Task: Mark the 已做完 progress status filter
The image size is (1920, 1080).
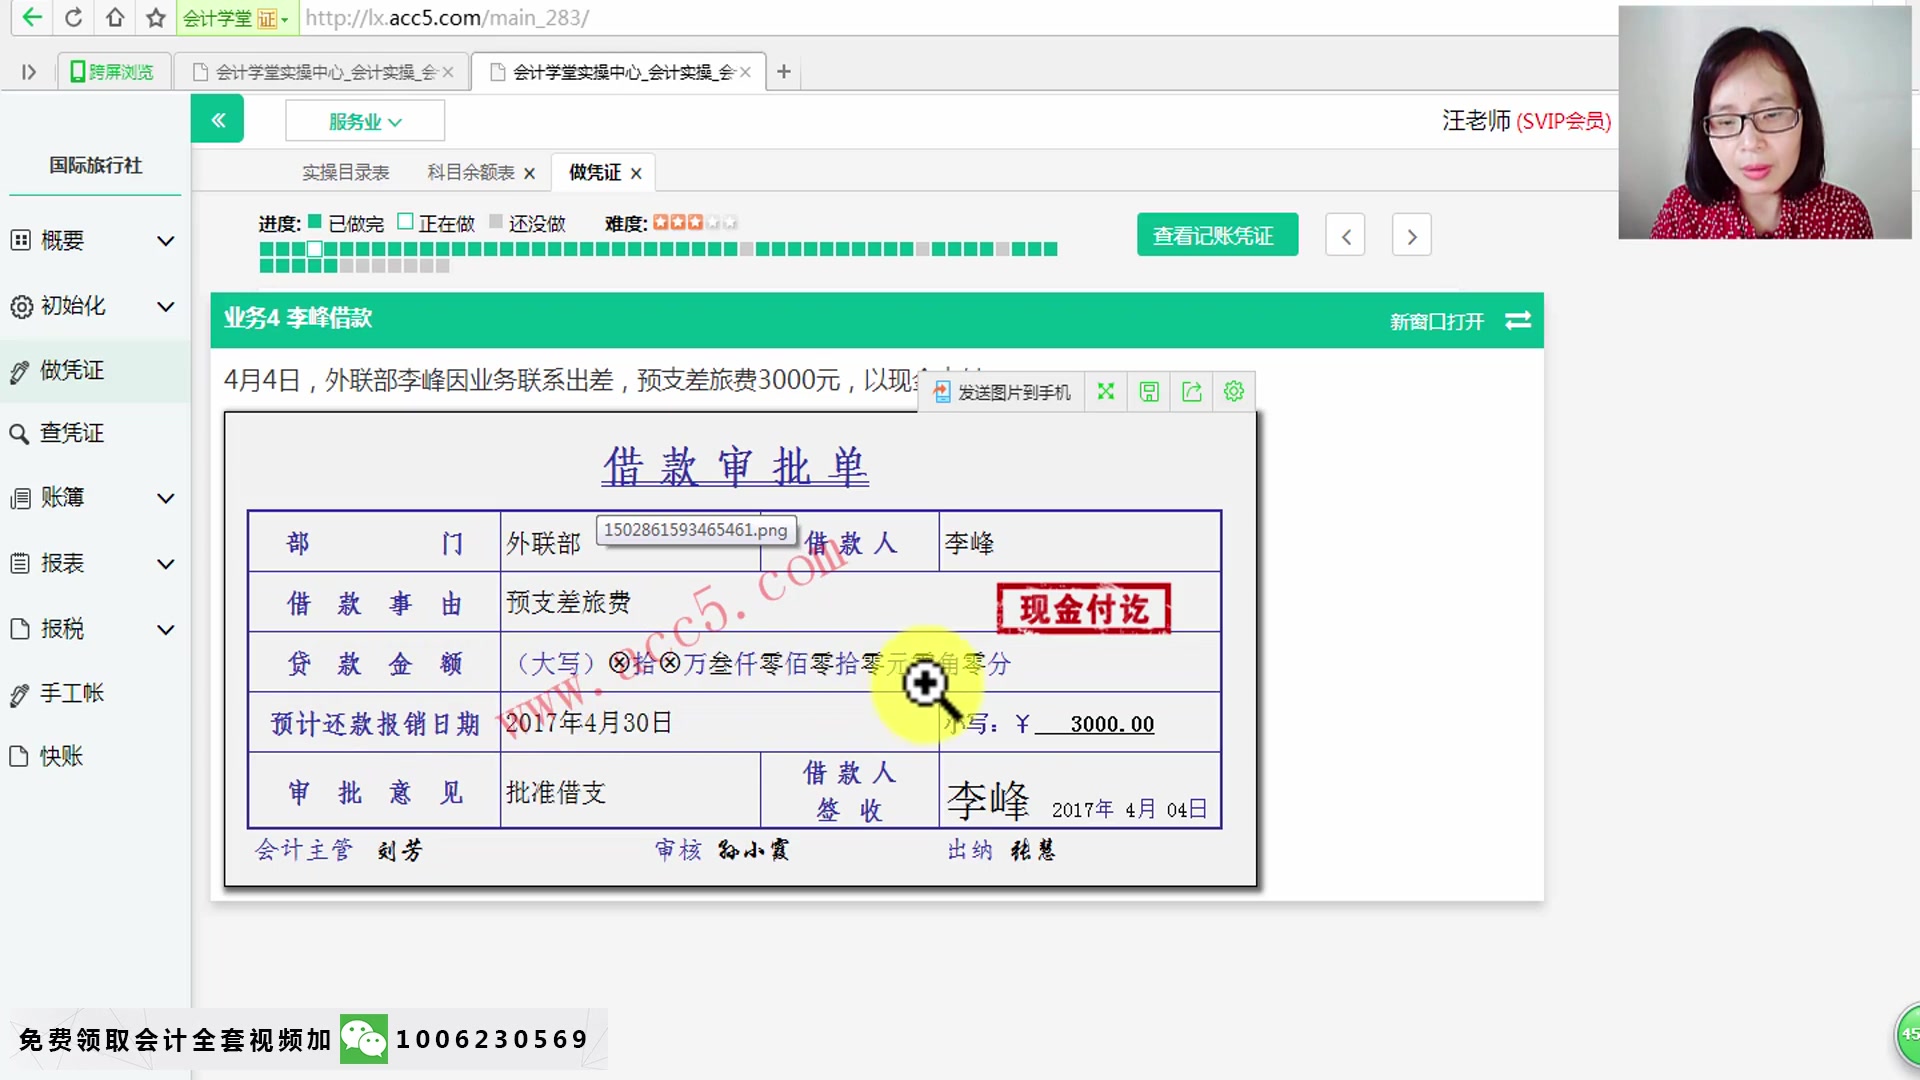Action: coord(314,222)
